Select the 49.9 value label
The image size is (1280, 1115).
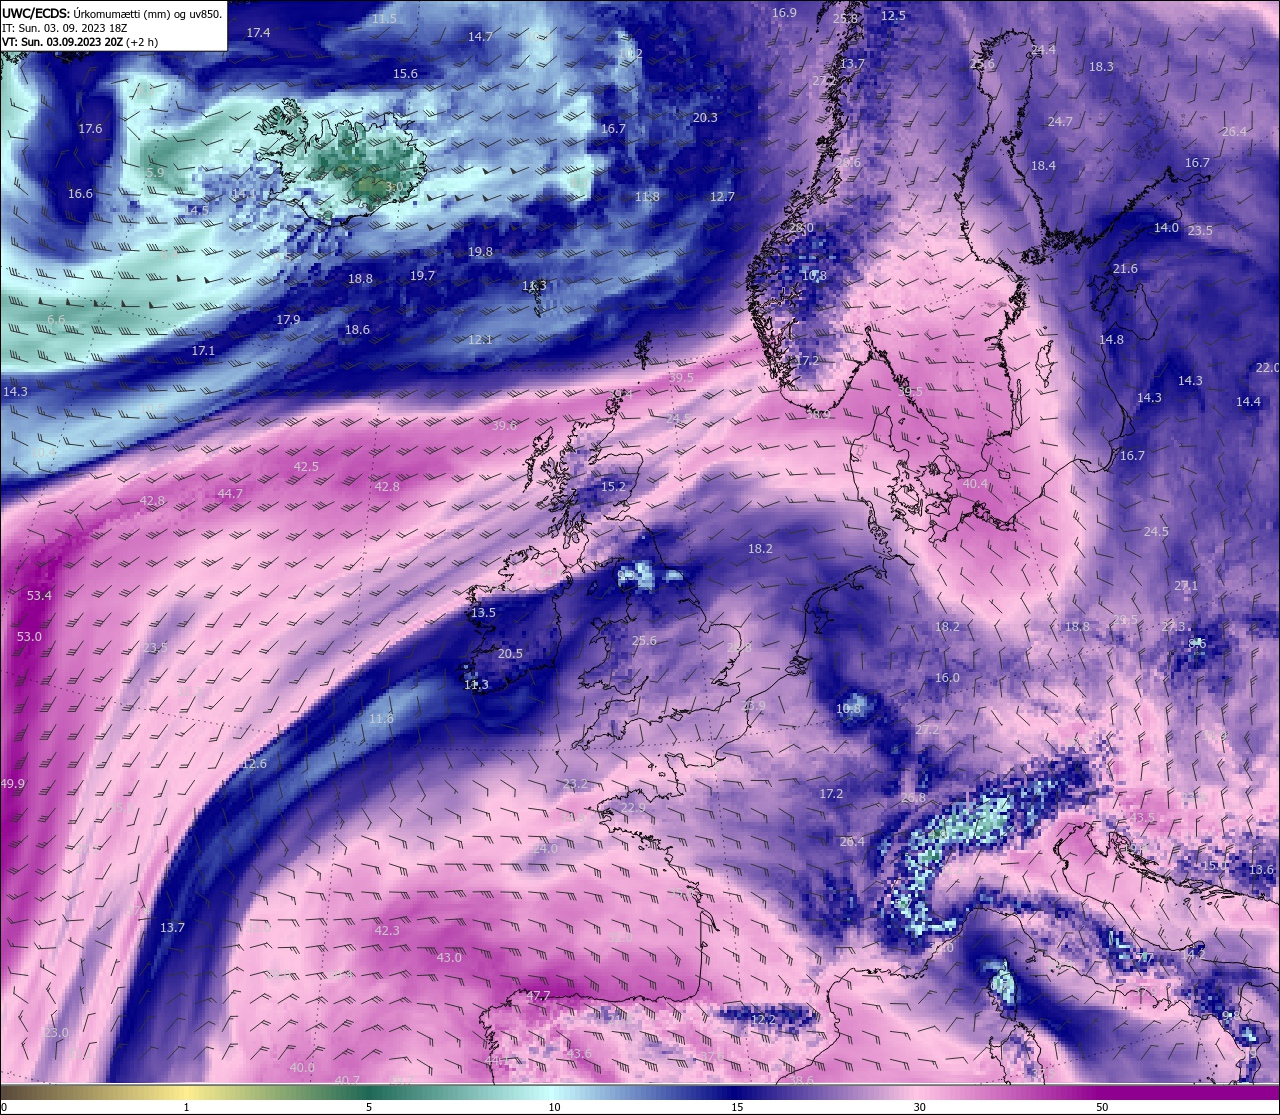coord(13,783)
